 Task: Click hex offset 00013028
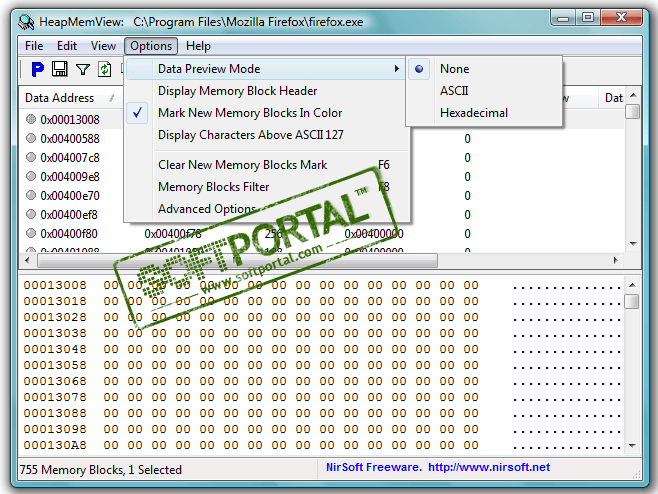coord(55,317)
